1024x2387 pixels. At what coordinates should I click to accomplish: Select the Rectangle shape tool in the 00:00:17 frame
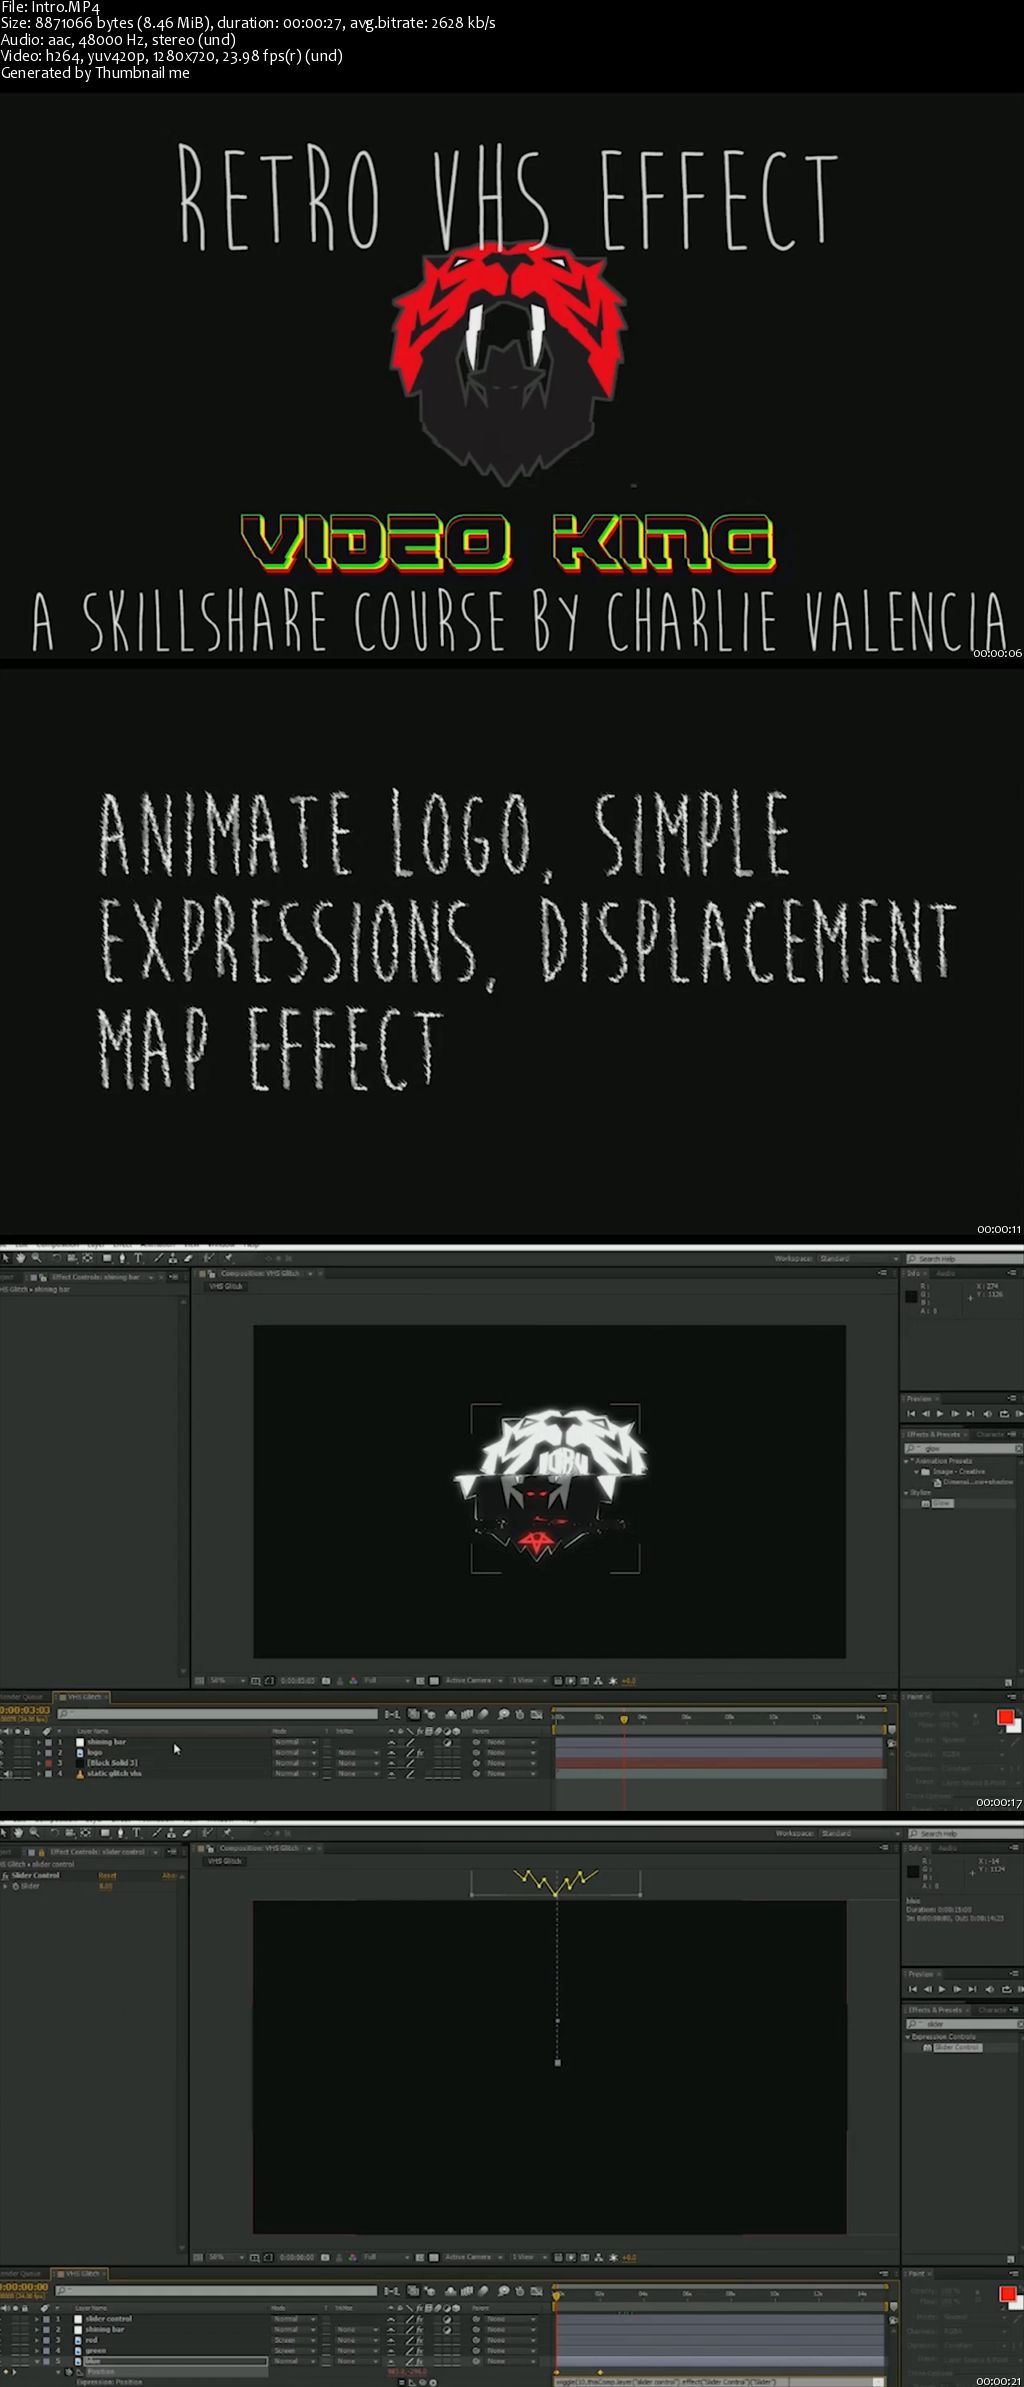[107, 1258]
